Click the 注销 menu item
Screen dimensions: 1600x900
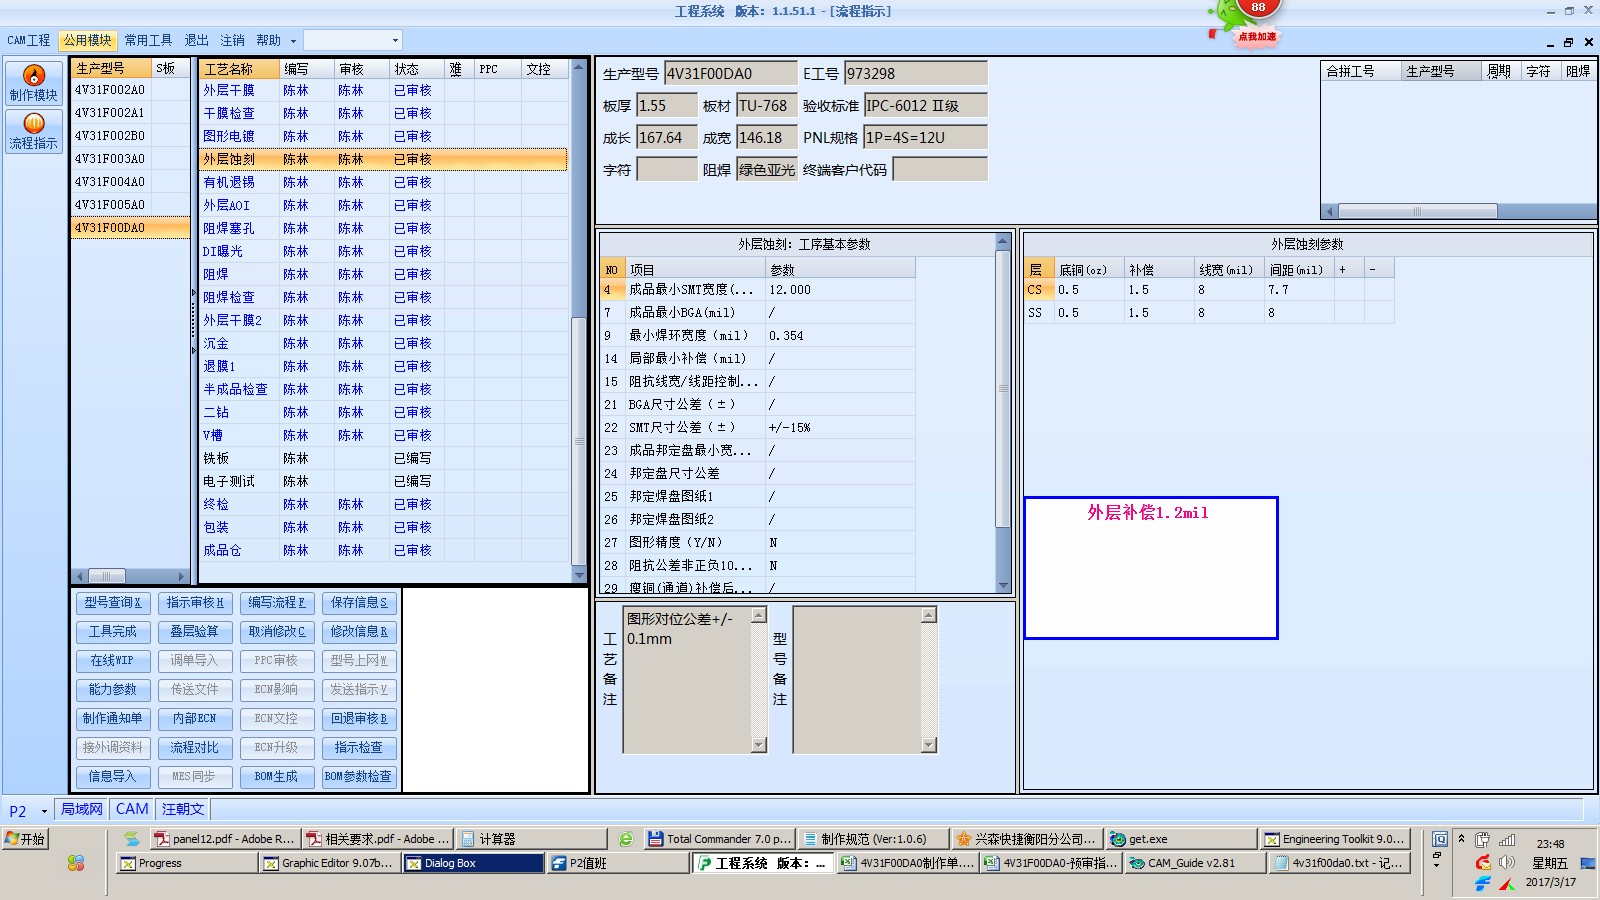pos(232,40)
